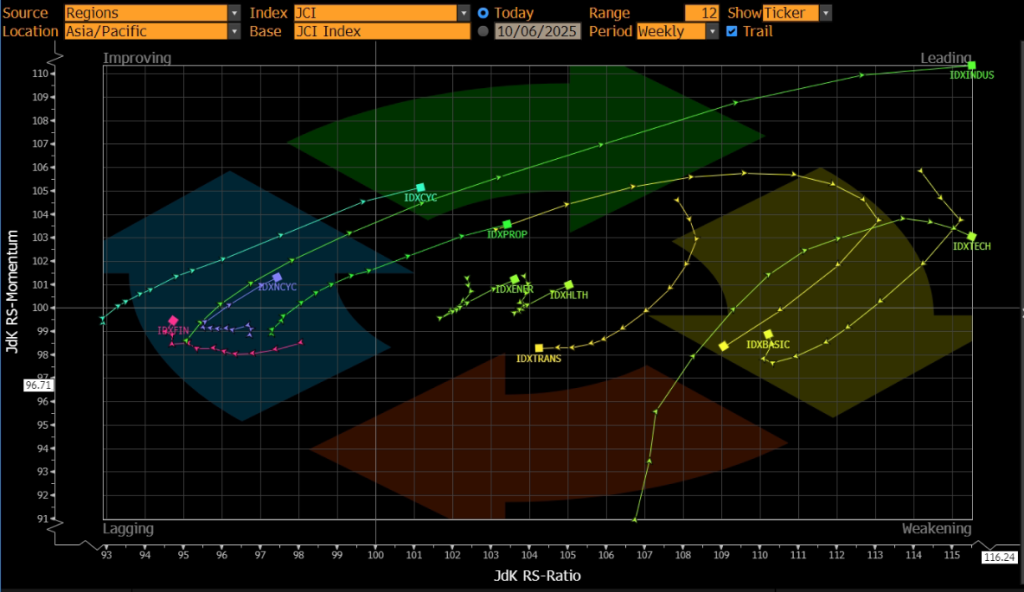
Task: Select the IDXHLTH sector marker
Action: (x=569, y=285)
